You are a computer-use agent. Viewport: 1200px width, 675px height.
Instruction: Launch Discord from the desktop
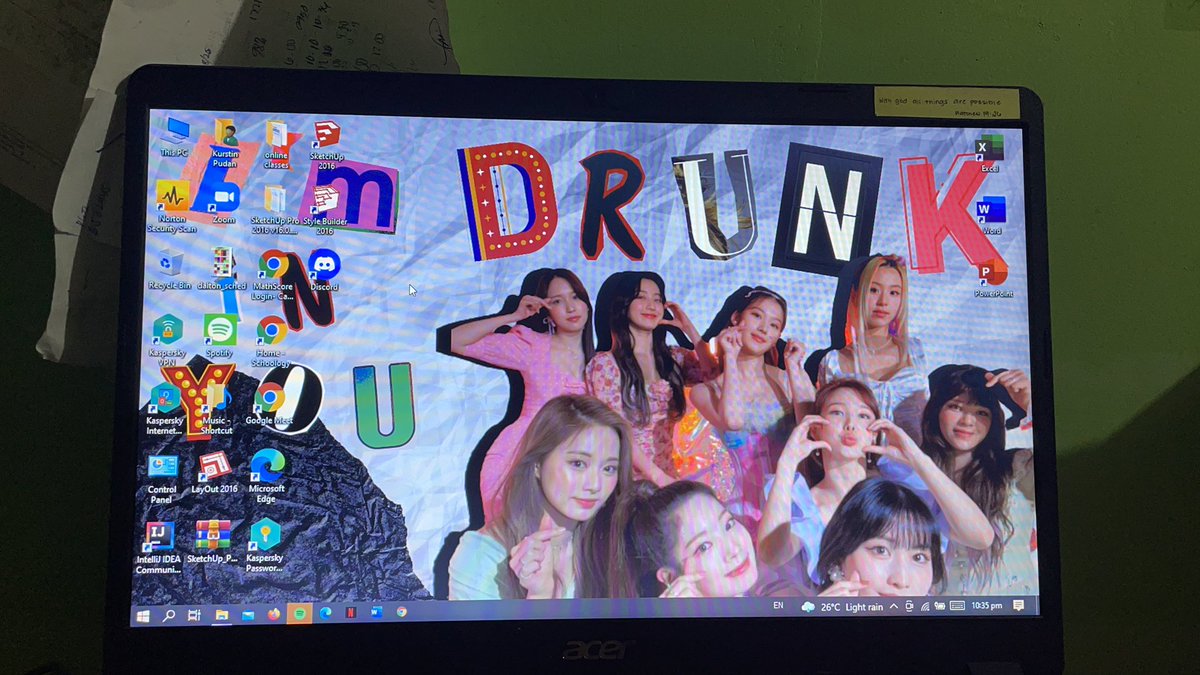(324, 271)
